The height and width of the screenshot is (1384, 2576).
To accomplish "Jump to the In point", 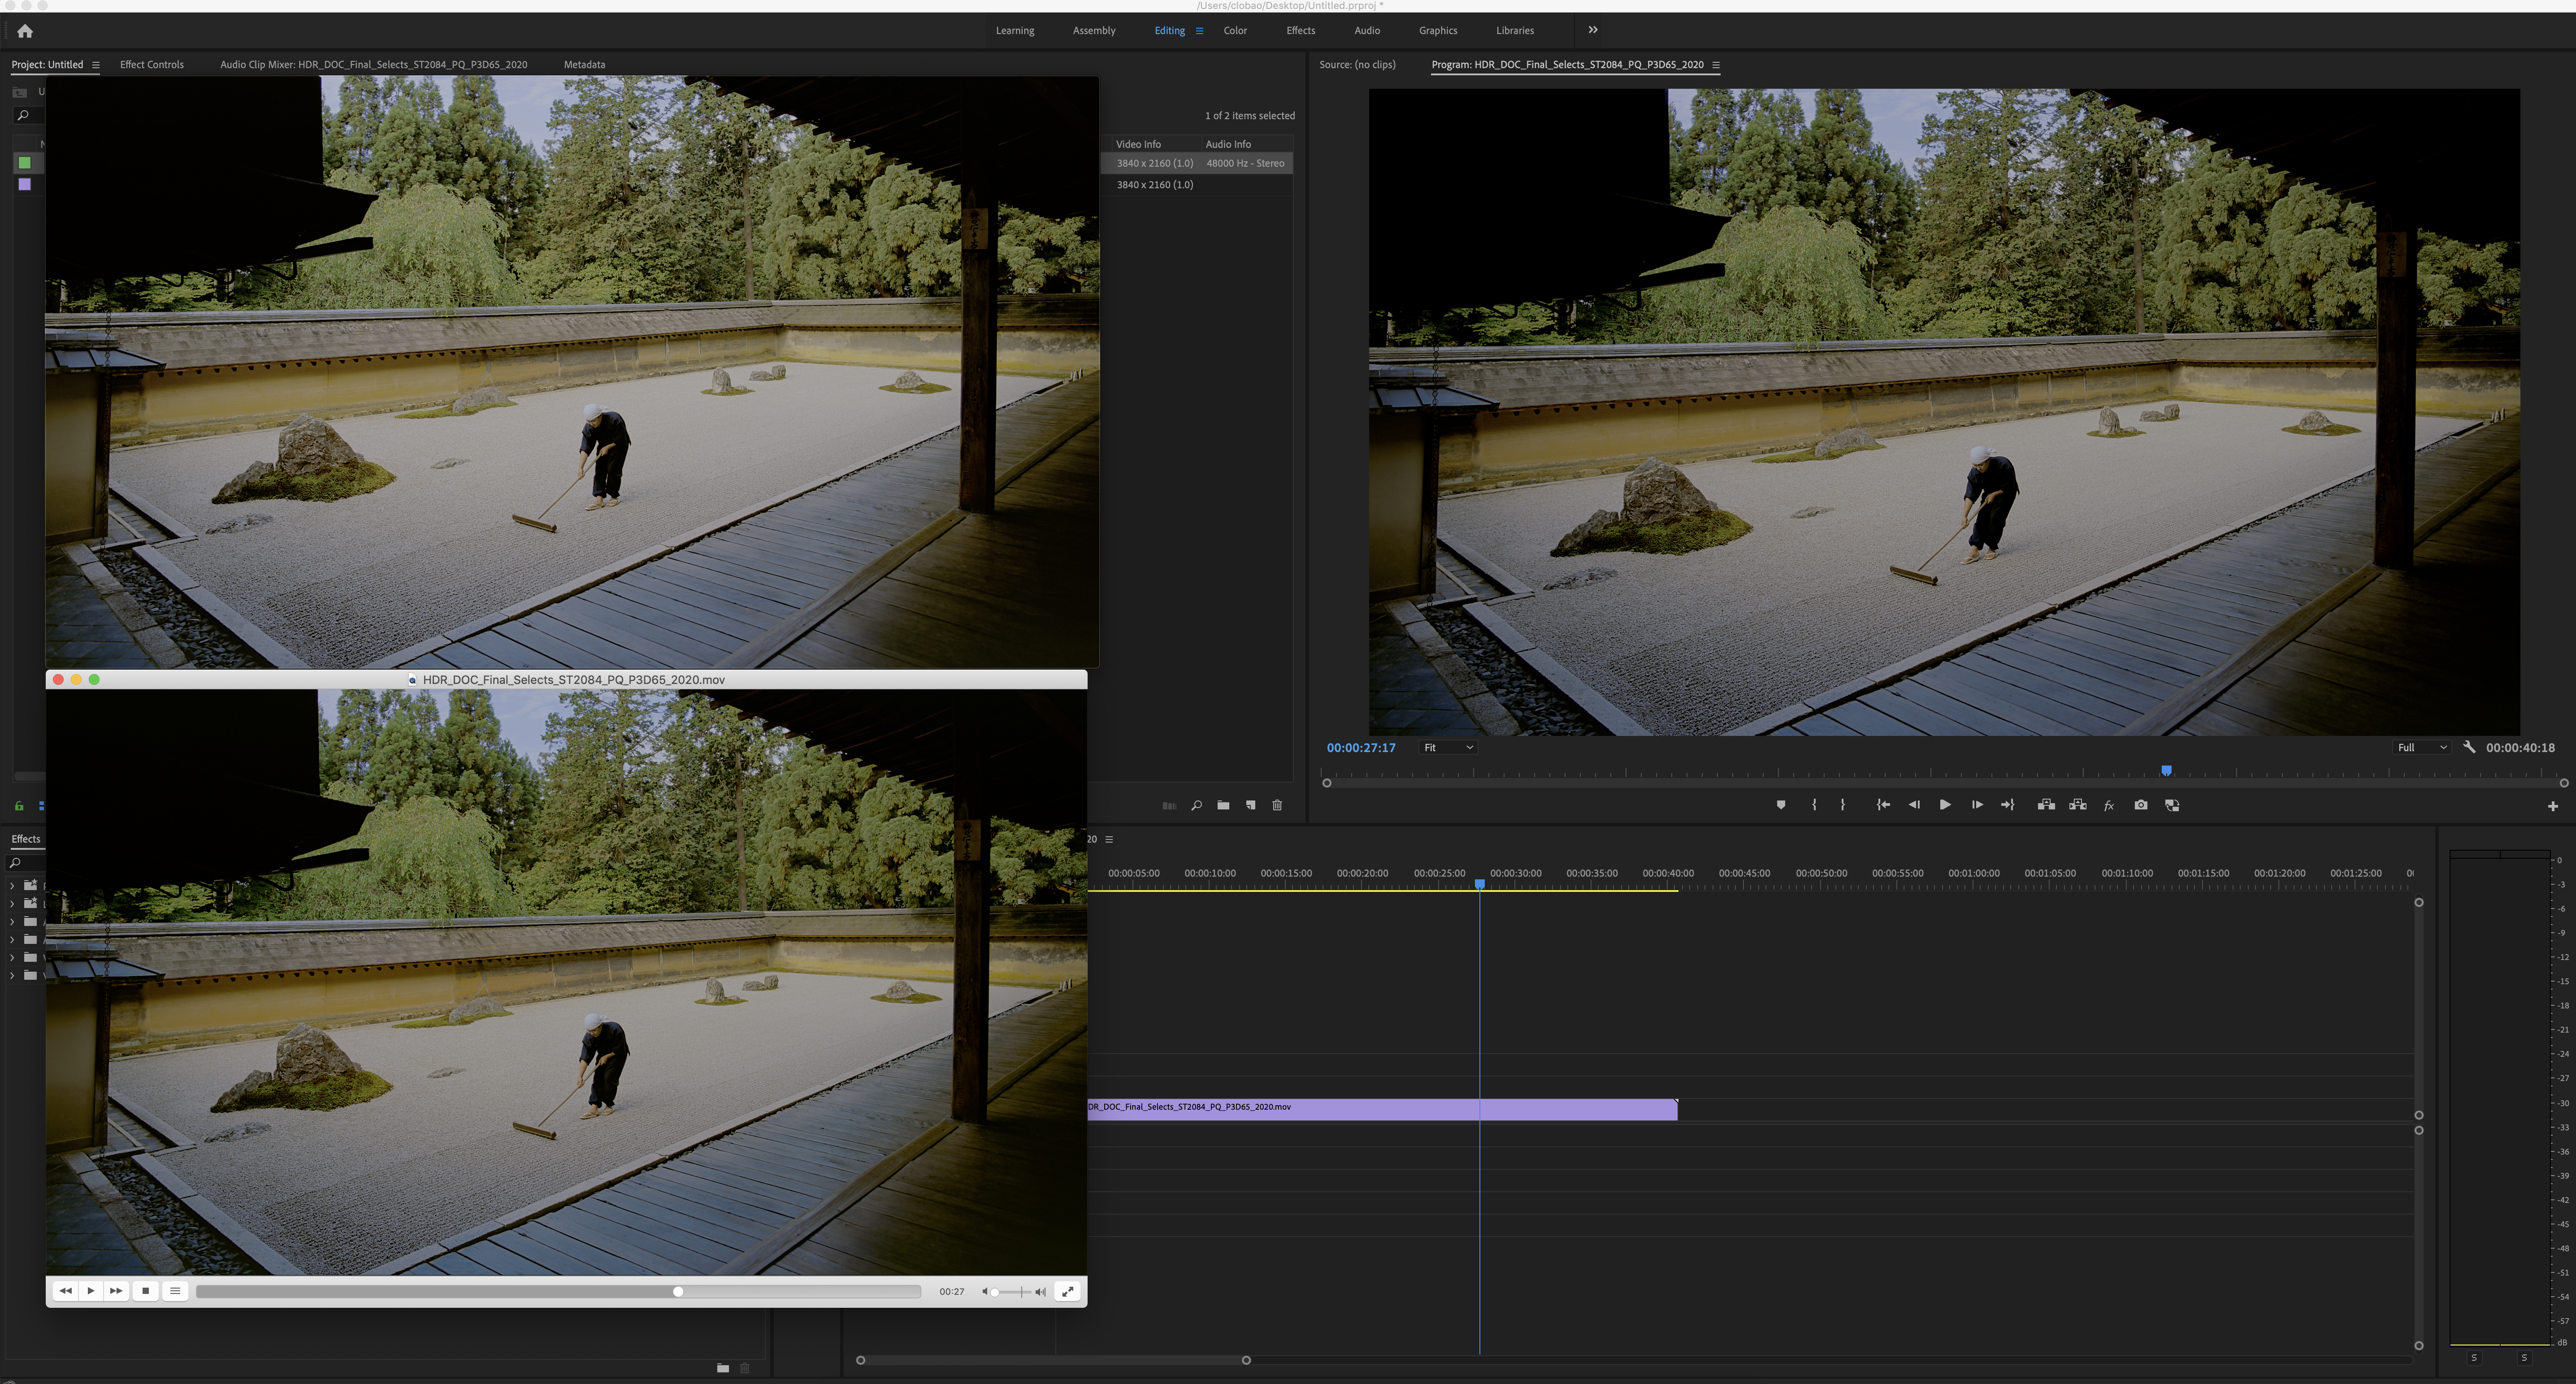I will click(1883, 805).
